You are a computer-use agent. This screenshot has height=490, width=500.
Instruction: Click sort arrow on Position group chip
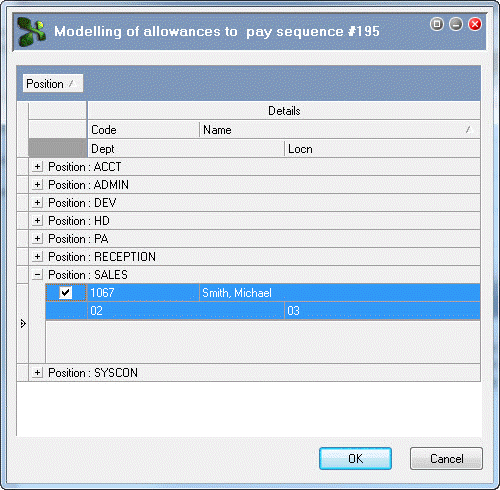[71, 84]
